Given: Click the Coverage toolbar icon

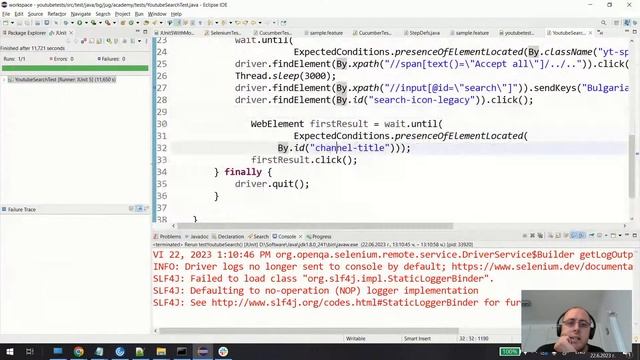Looking at the screenshot, I should click(93, 23).
